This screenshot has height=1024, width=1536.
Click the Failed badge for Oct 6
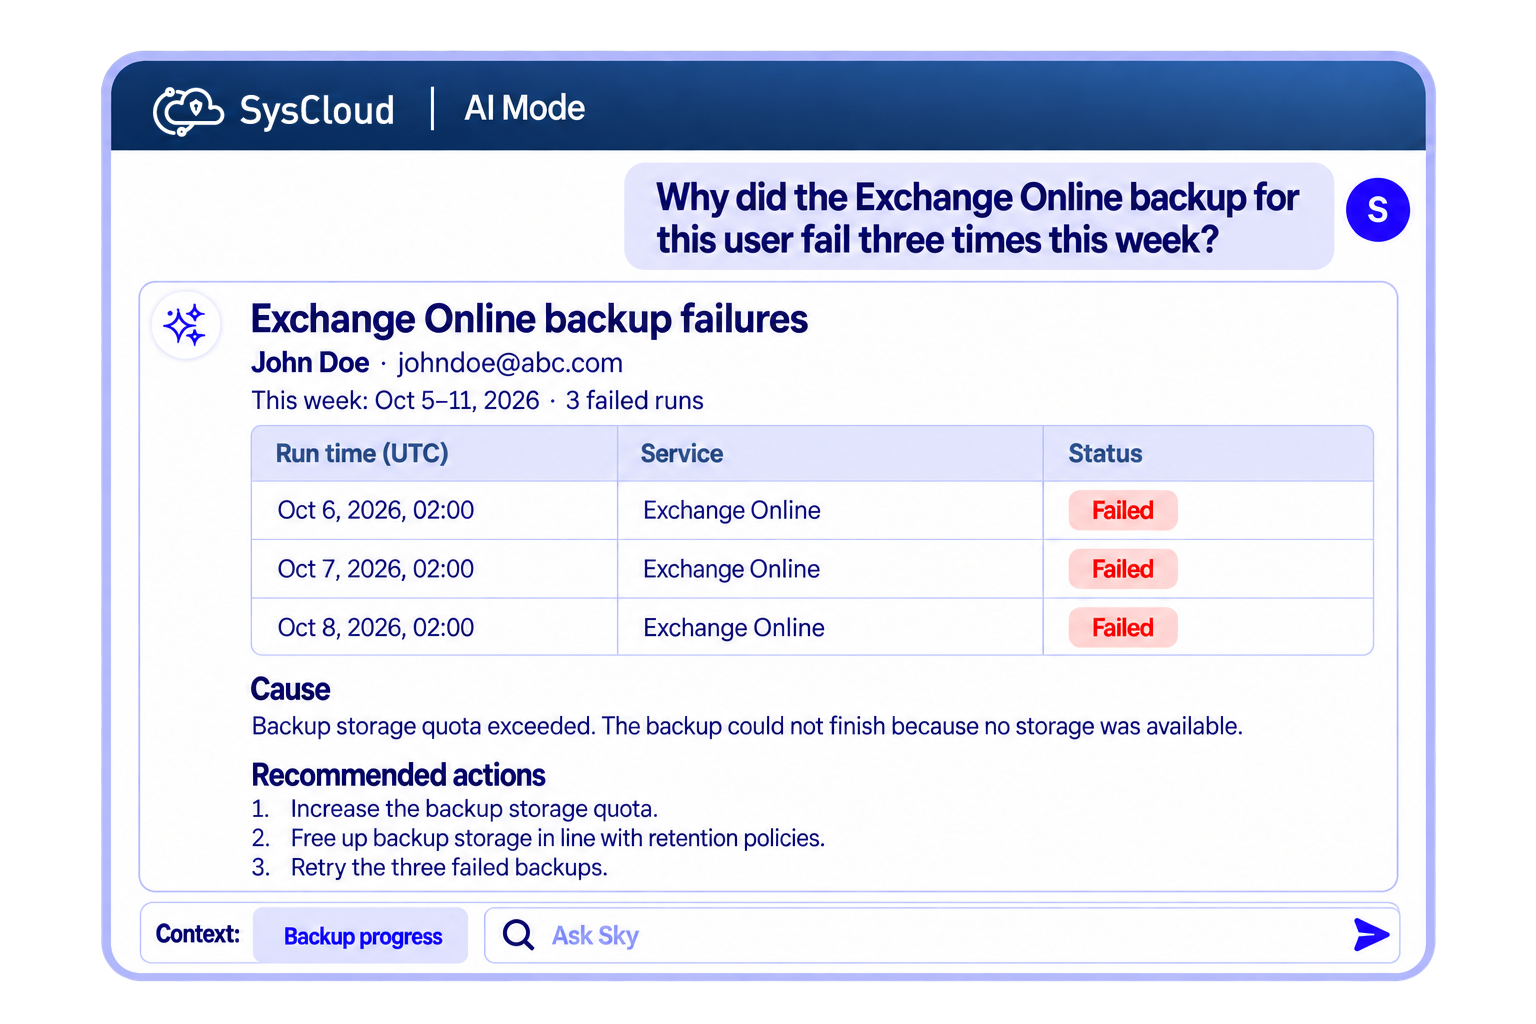[1123, 511]
